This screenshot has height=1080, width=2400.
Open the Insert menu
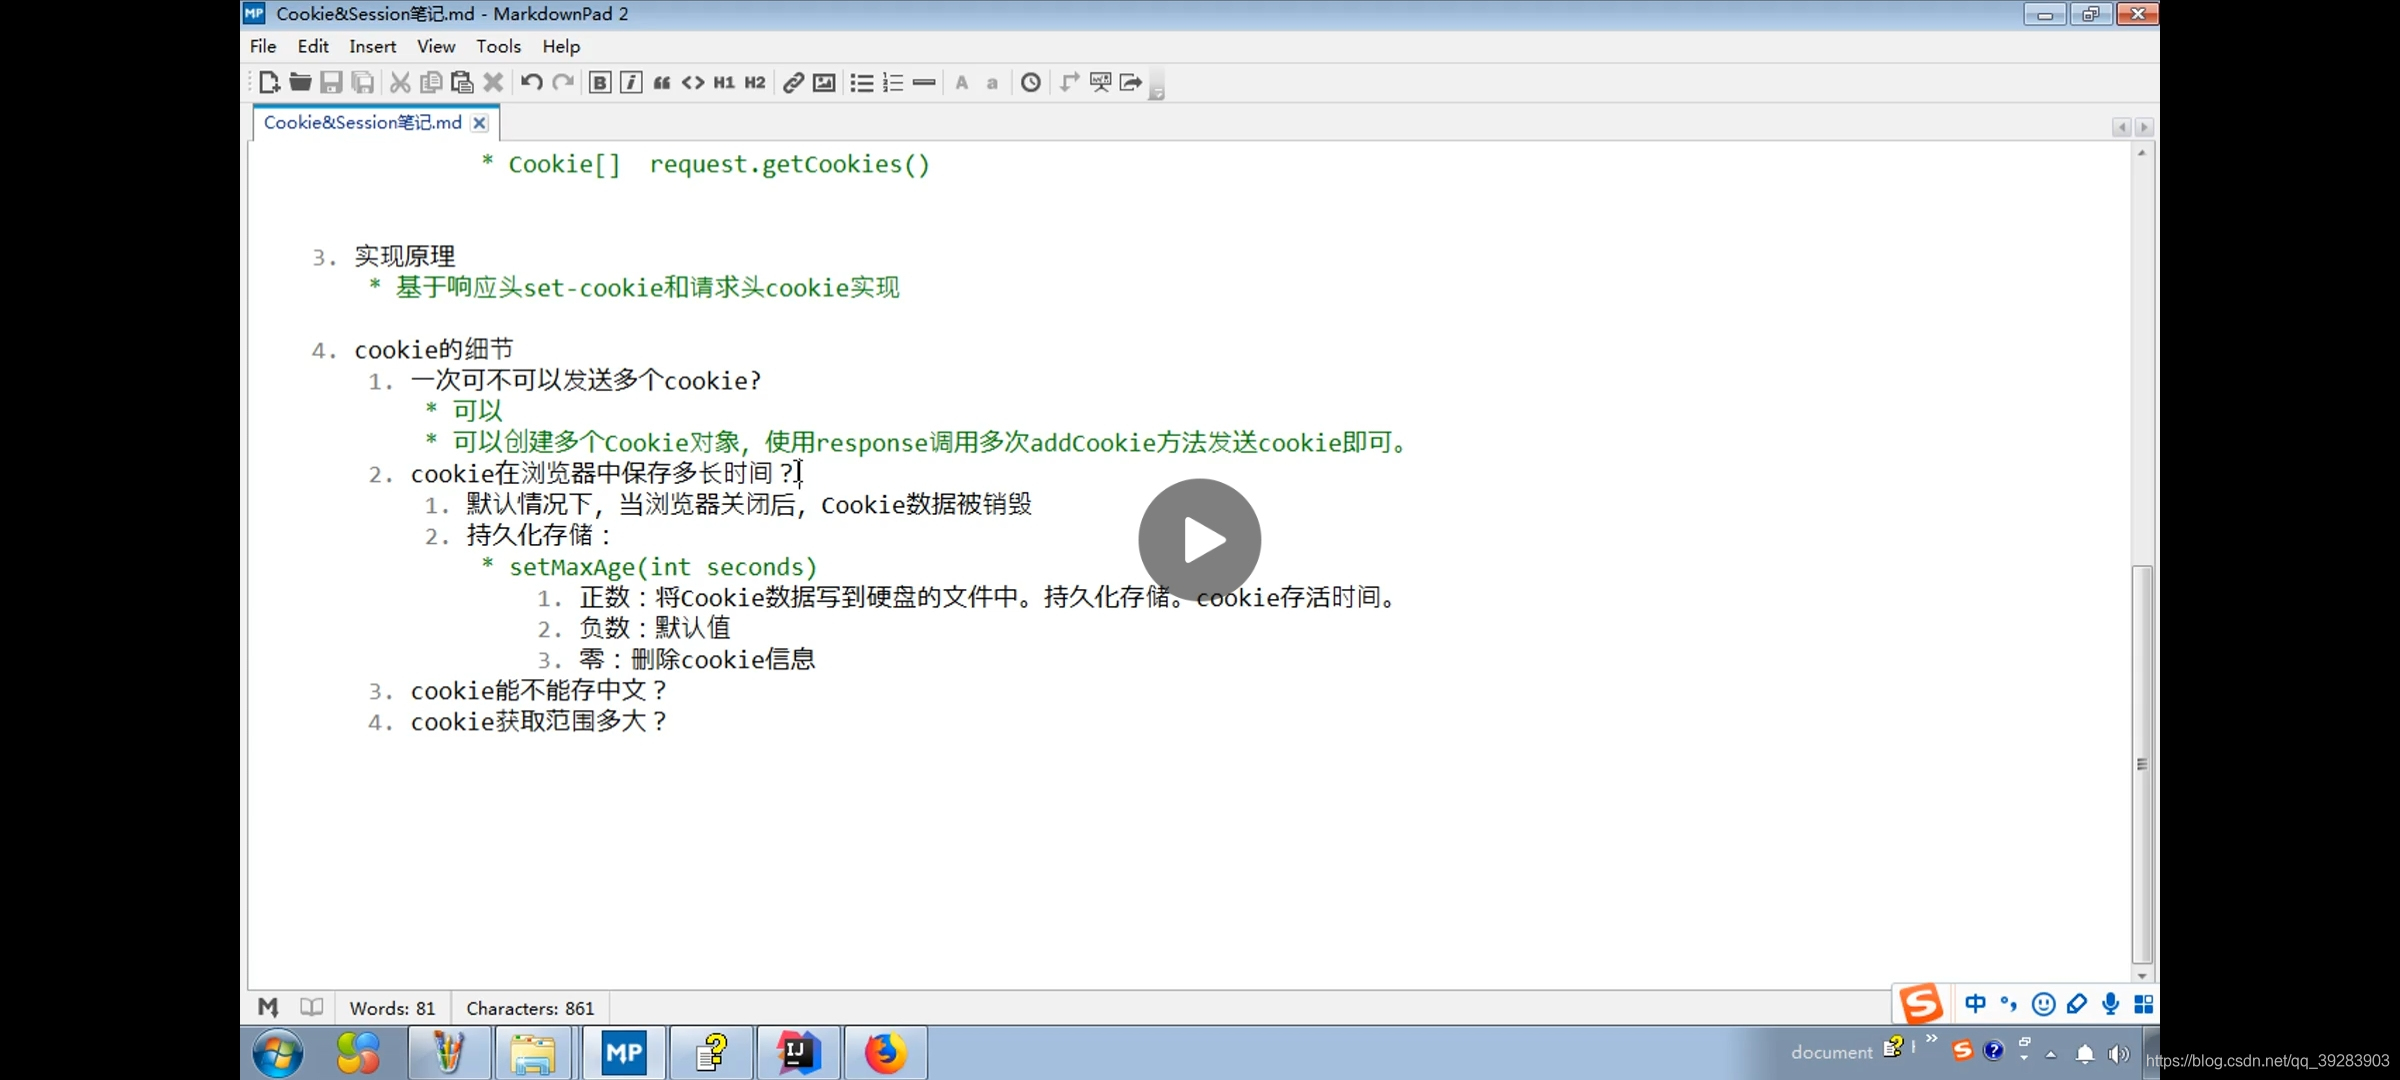pos(372,46)
